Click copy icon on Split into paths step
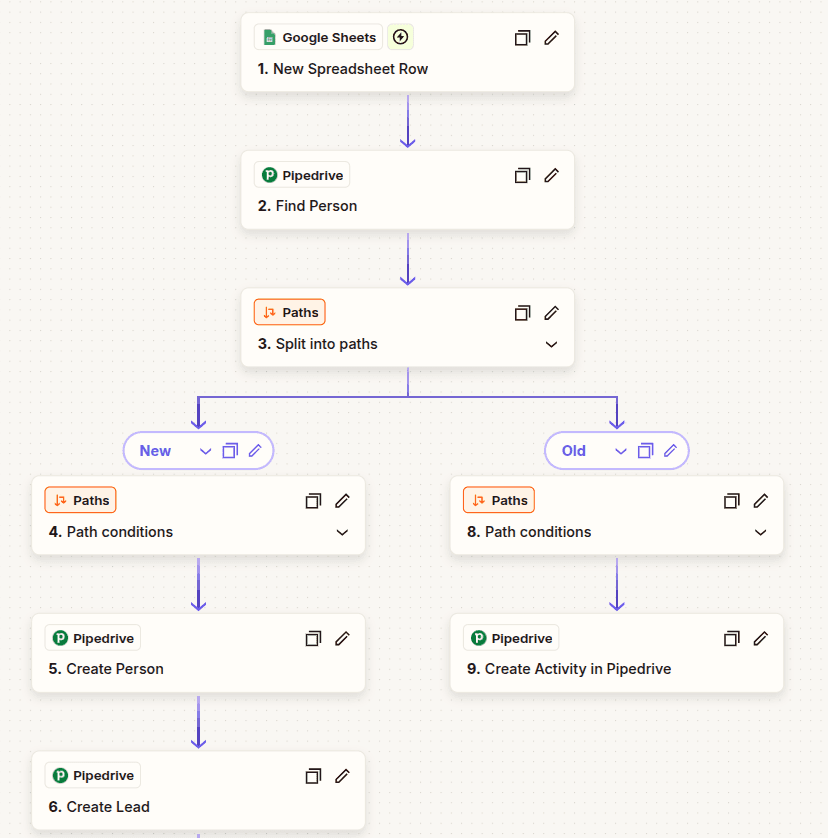This screenshot has width=828, height=838. 522,313
